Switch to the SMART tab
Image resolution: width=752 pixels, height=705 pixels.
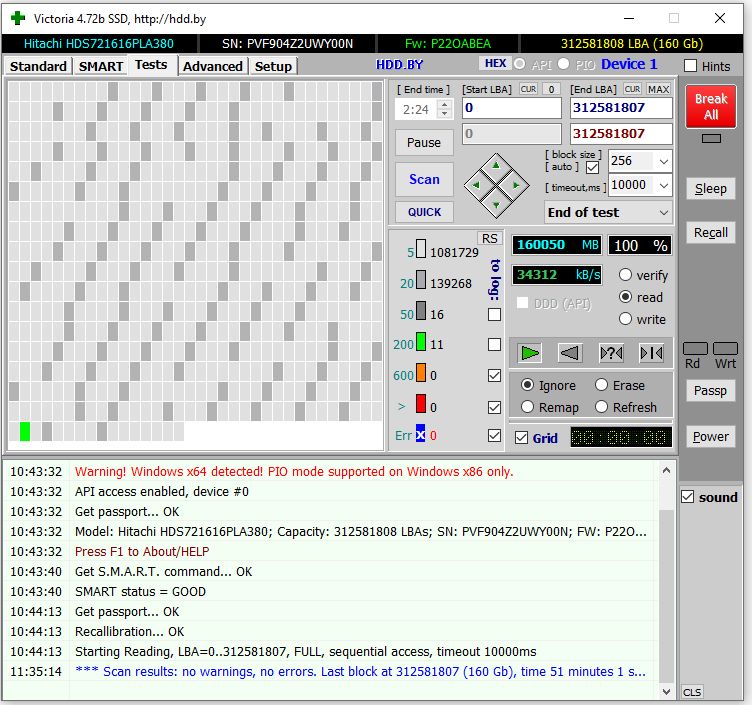[101, 66]
